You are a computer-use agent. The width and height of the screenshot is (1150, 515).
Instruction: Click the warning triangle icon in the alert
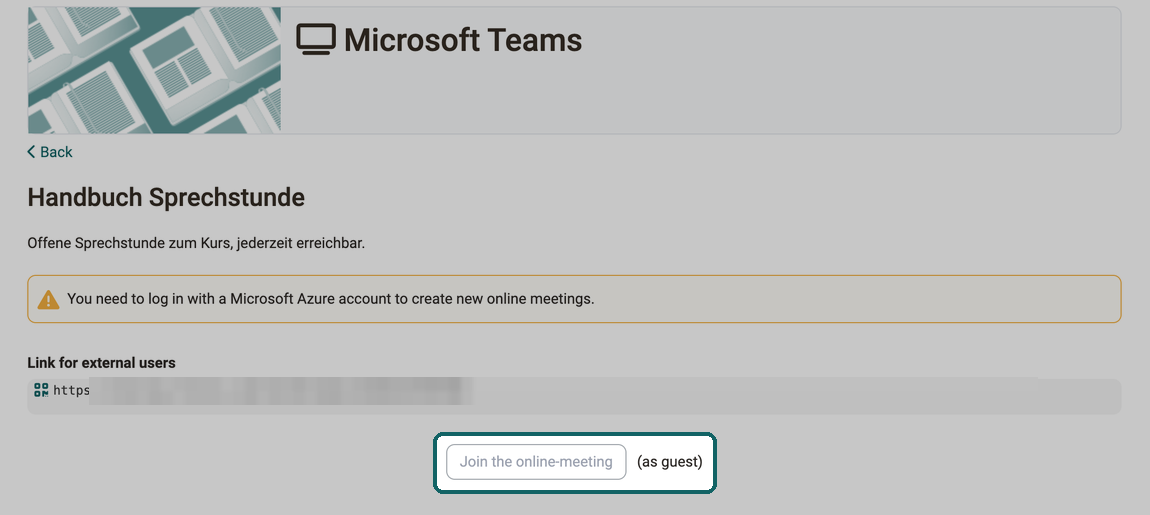[x=48, y=299]
